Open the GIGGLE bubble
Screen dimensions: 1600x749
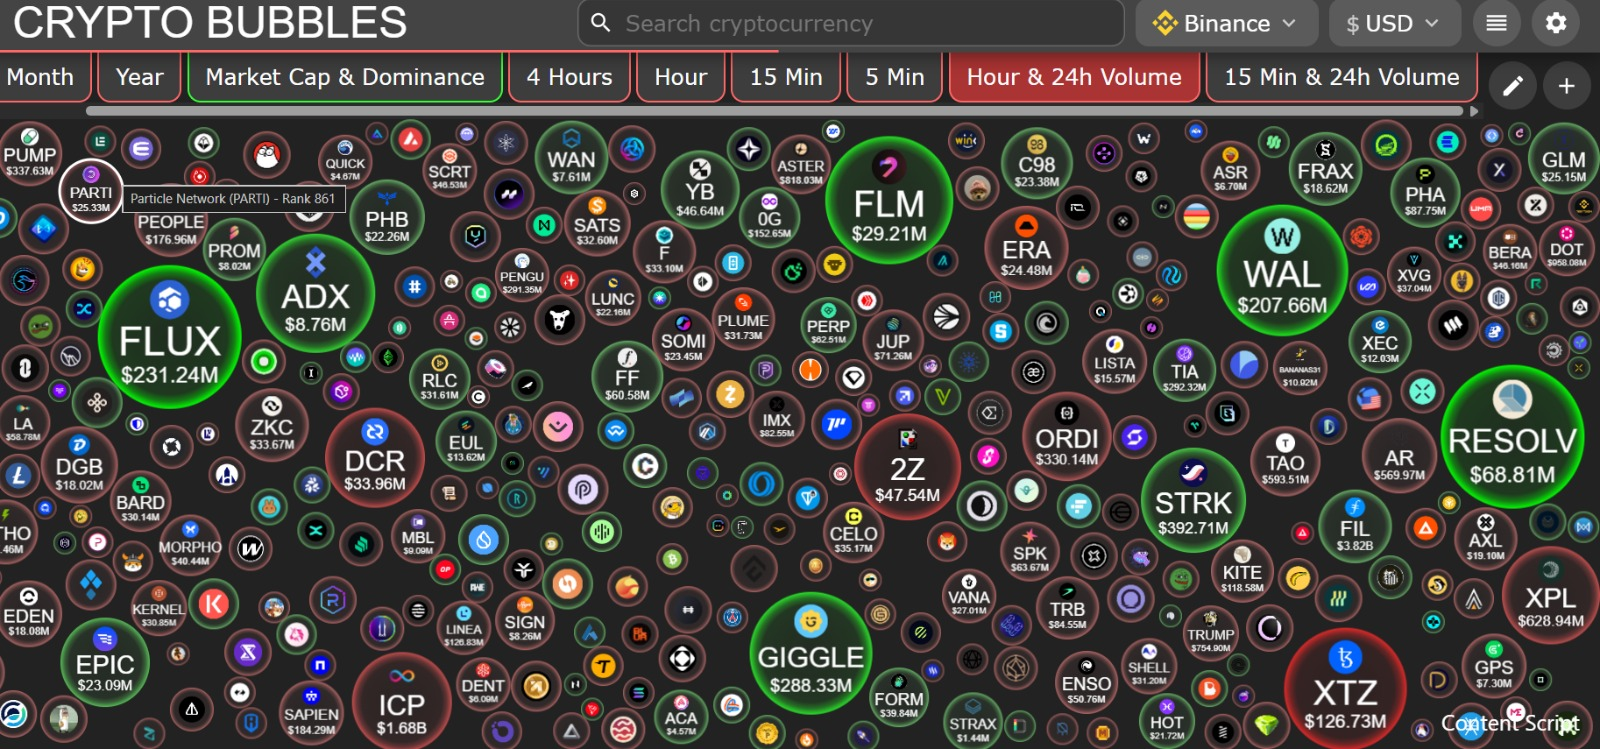click(x=811, y=653)
